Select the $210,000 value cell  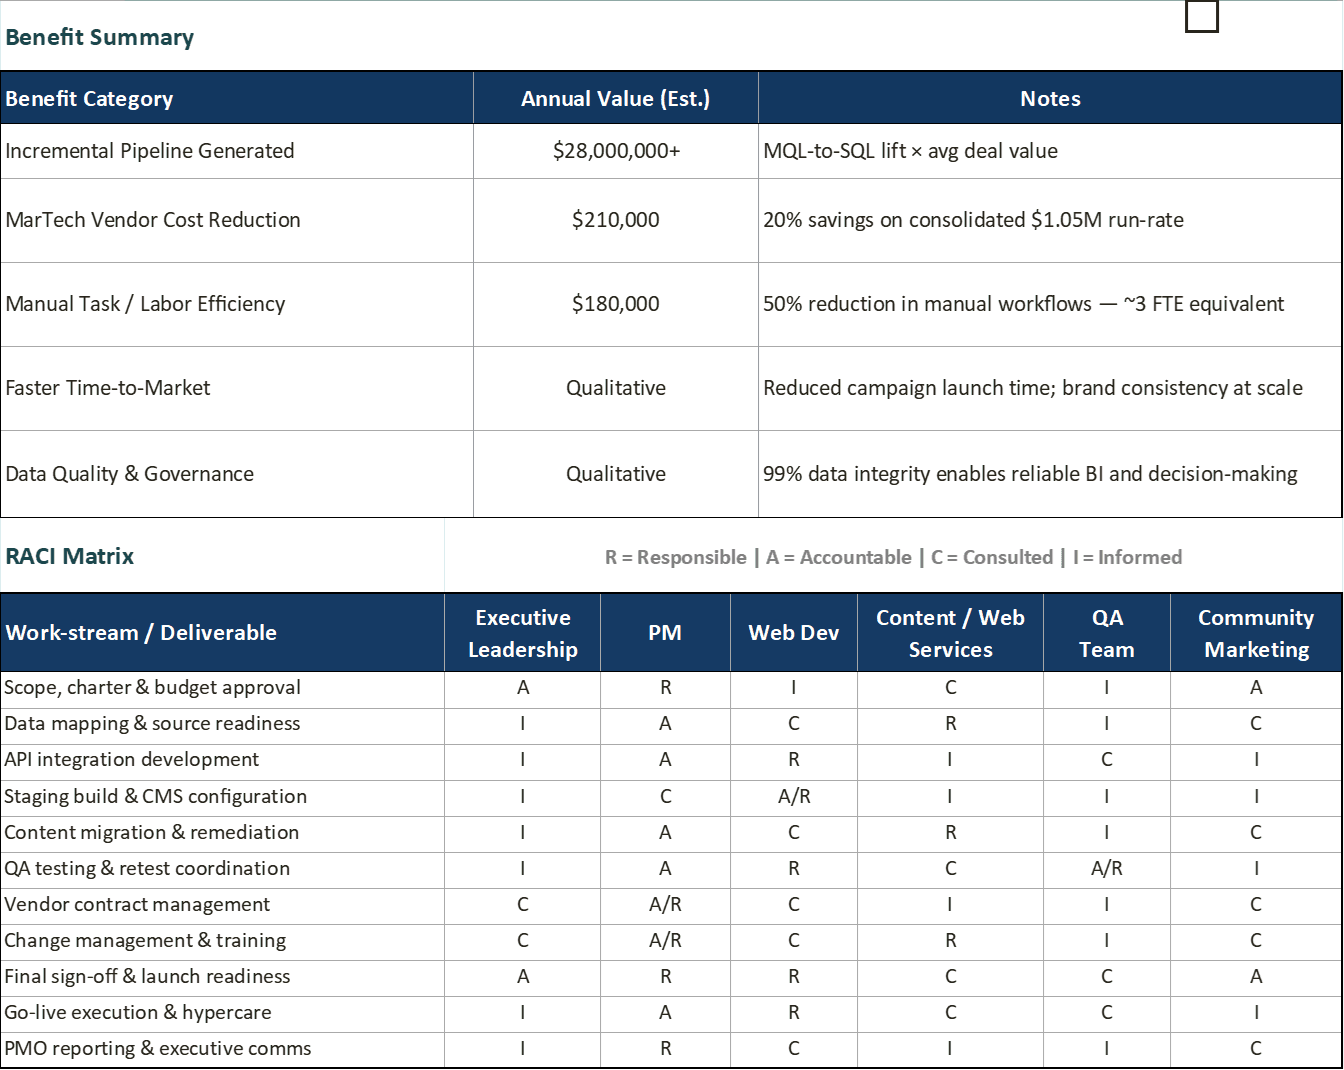click(x=616, y=220)
